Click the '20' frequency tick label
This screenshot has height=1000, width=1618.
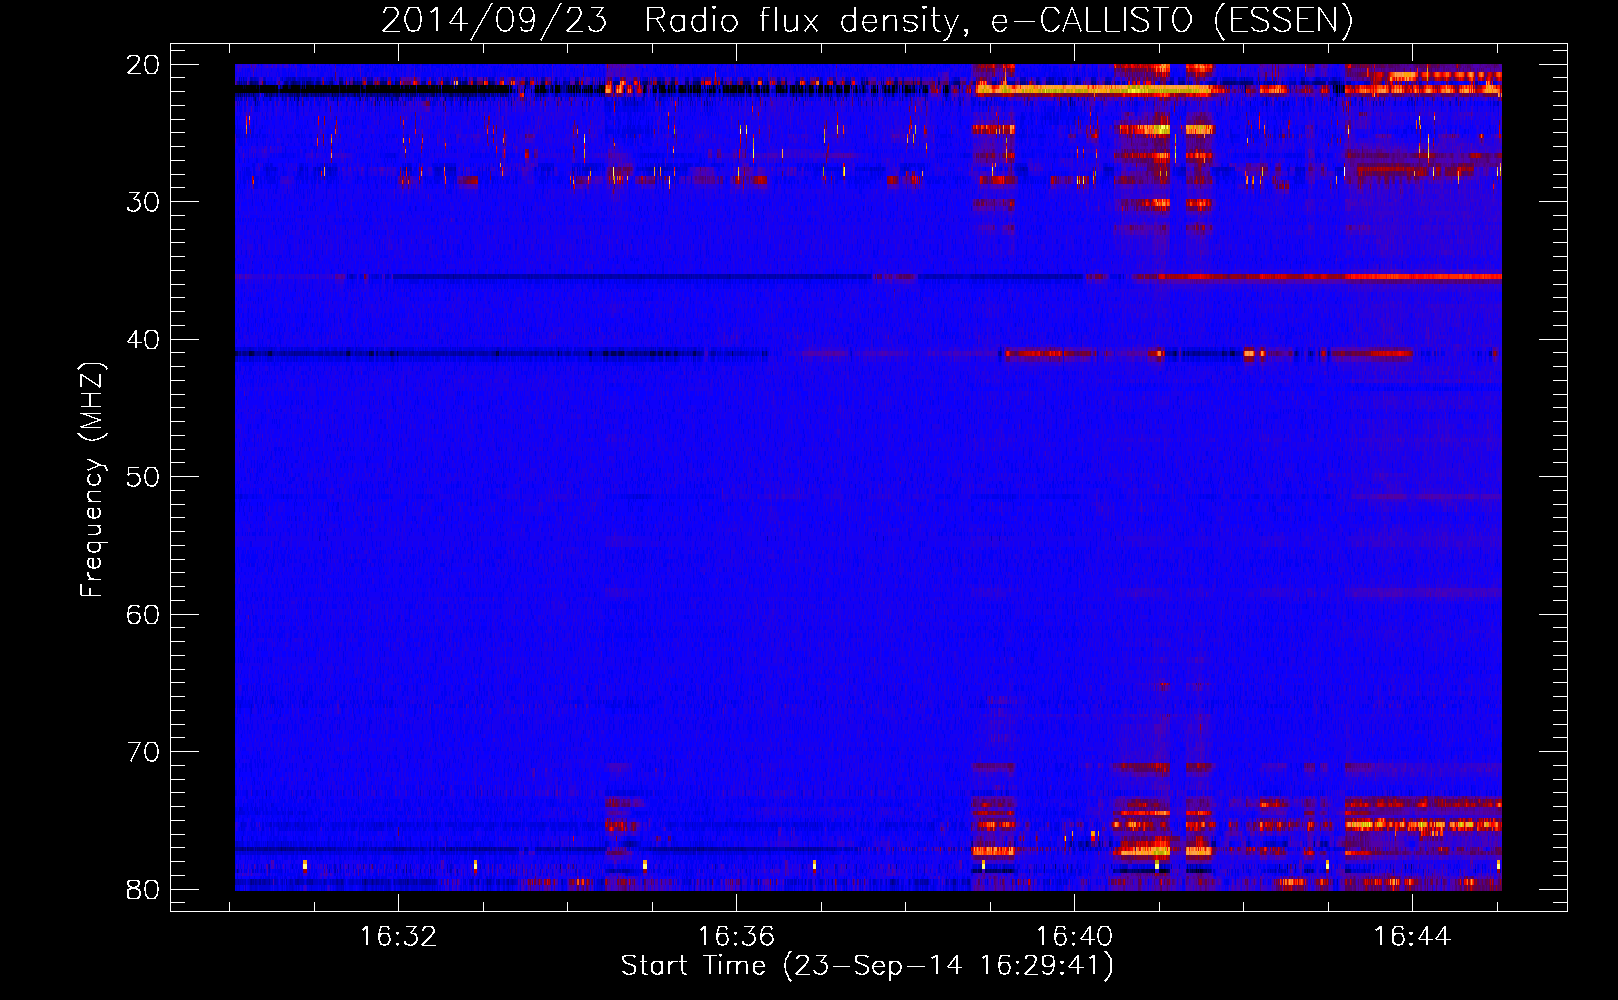(x=144, y=65)
